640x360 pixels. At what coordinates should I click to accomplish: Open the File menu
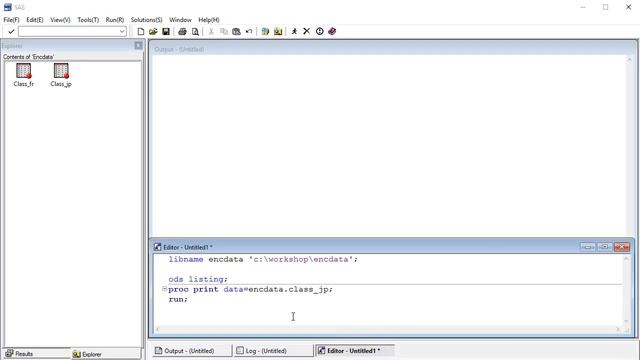point(11,20)
